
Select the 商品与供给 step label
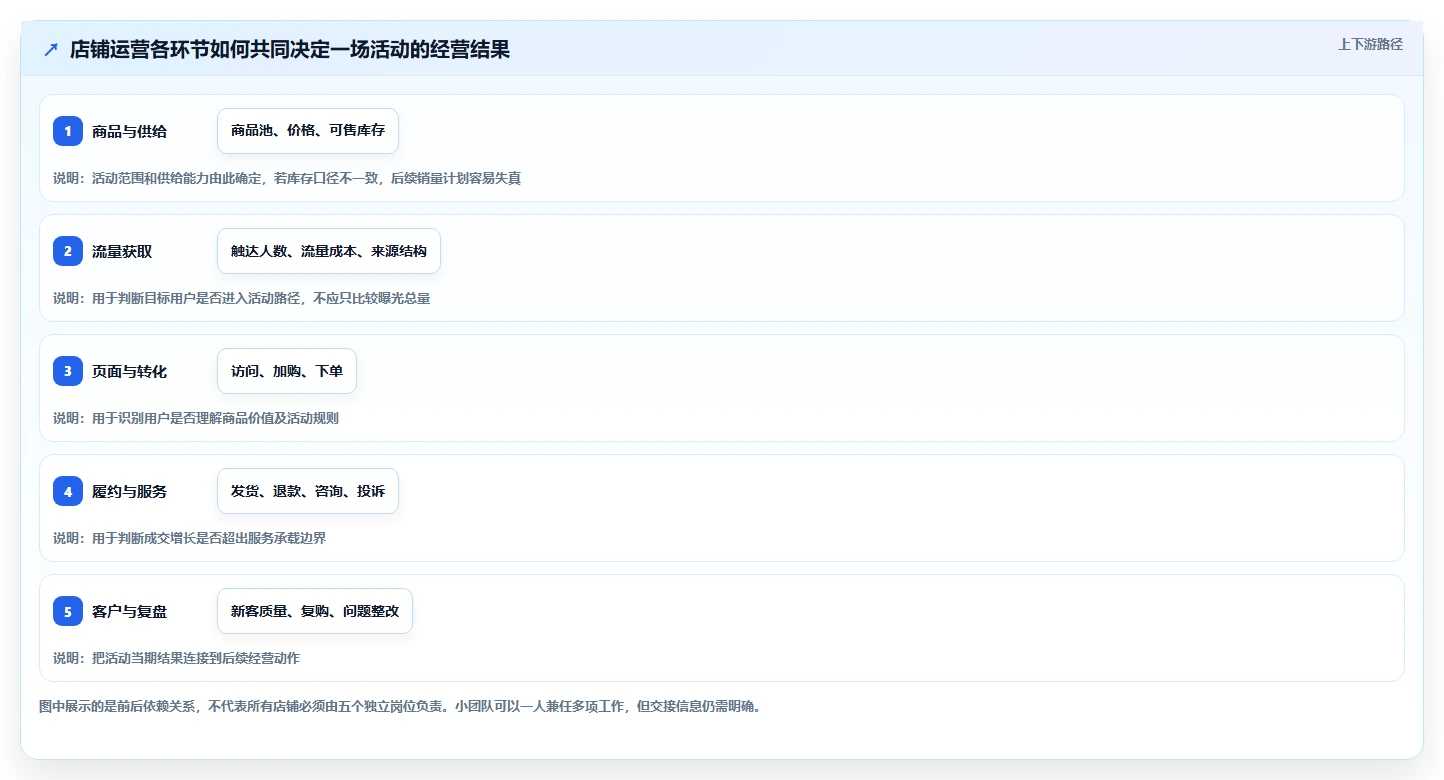(x=129, y=131)
